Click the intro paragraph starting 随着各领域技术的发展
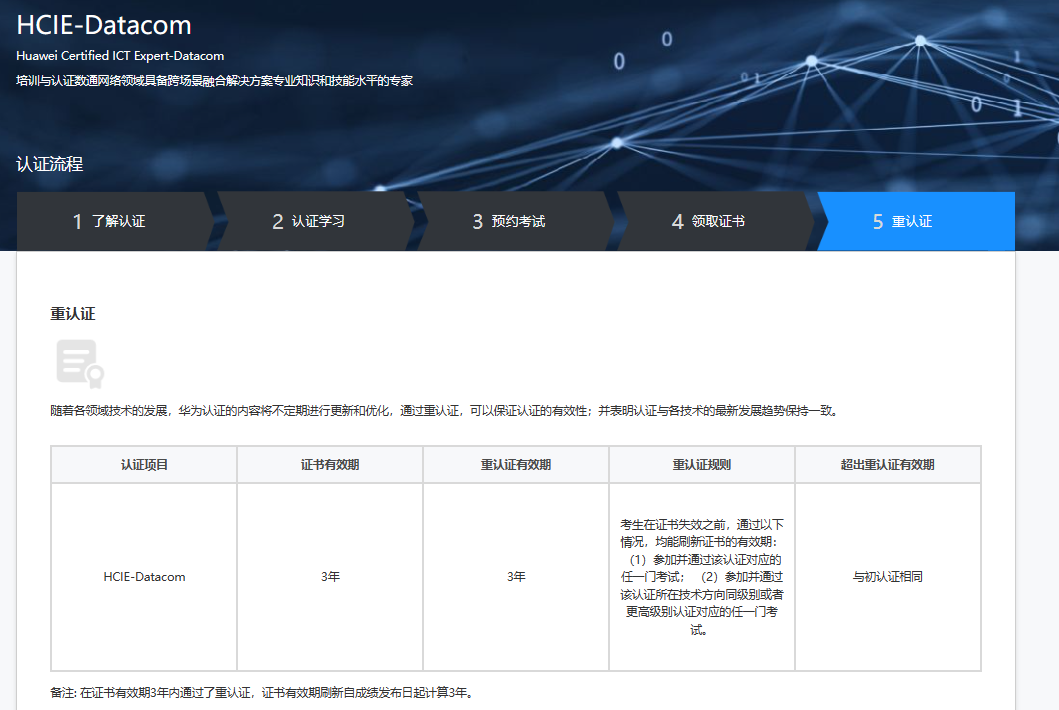This screenshot has height=710, width=1059. pos(446,411)
